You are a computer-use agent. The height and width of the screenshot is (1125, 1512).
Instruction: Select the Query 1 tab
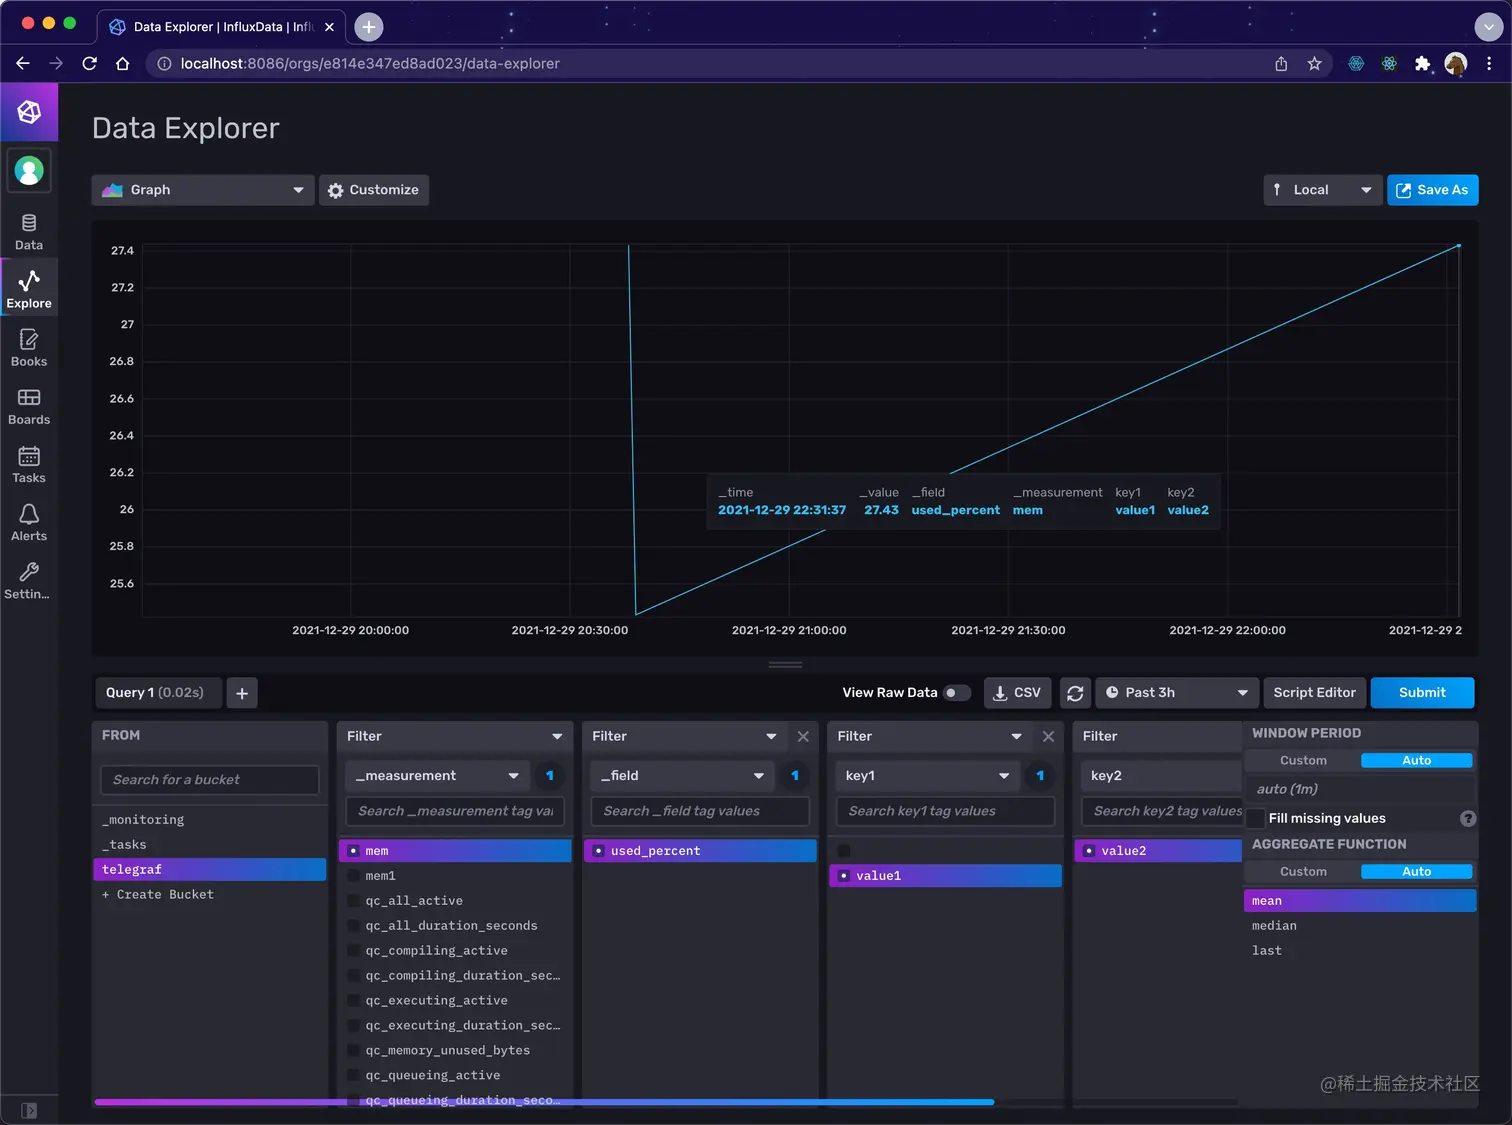point(156,693)
